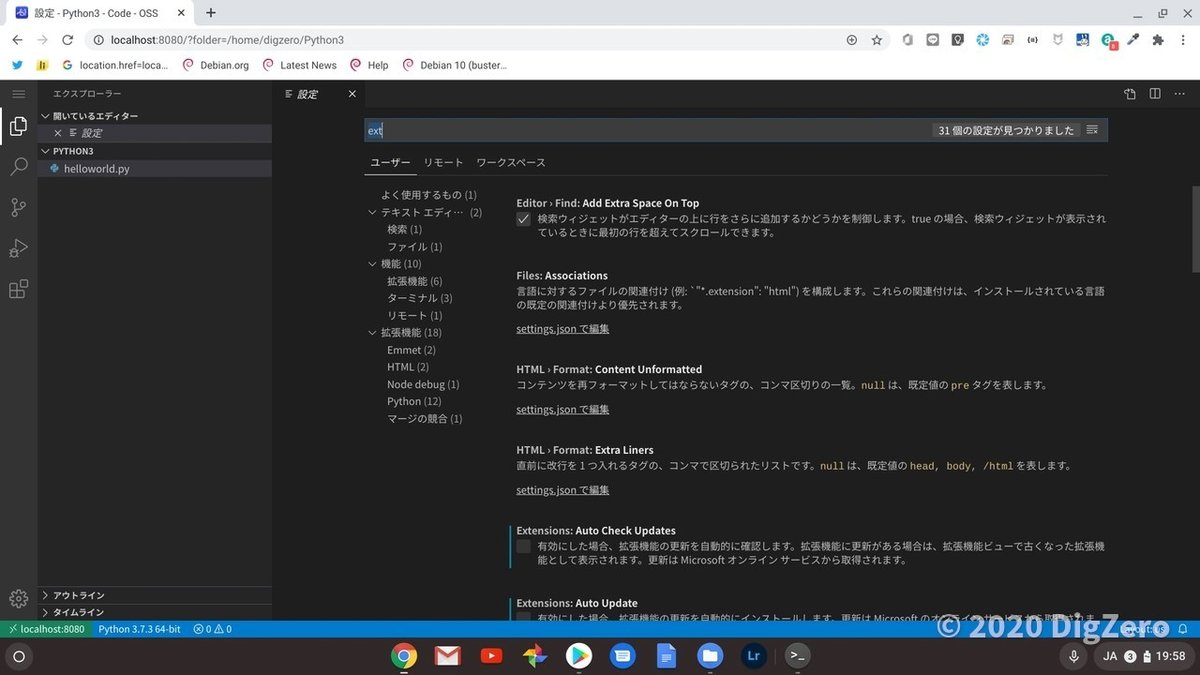Open the ChromeOS launcher circle button
Image resolution: width=1200 pixels, height=675 pixels.
tap(18, 656)
